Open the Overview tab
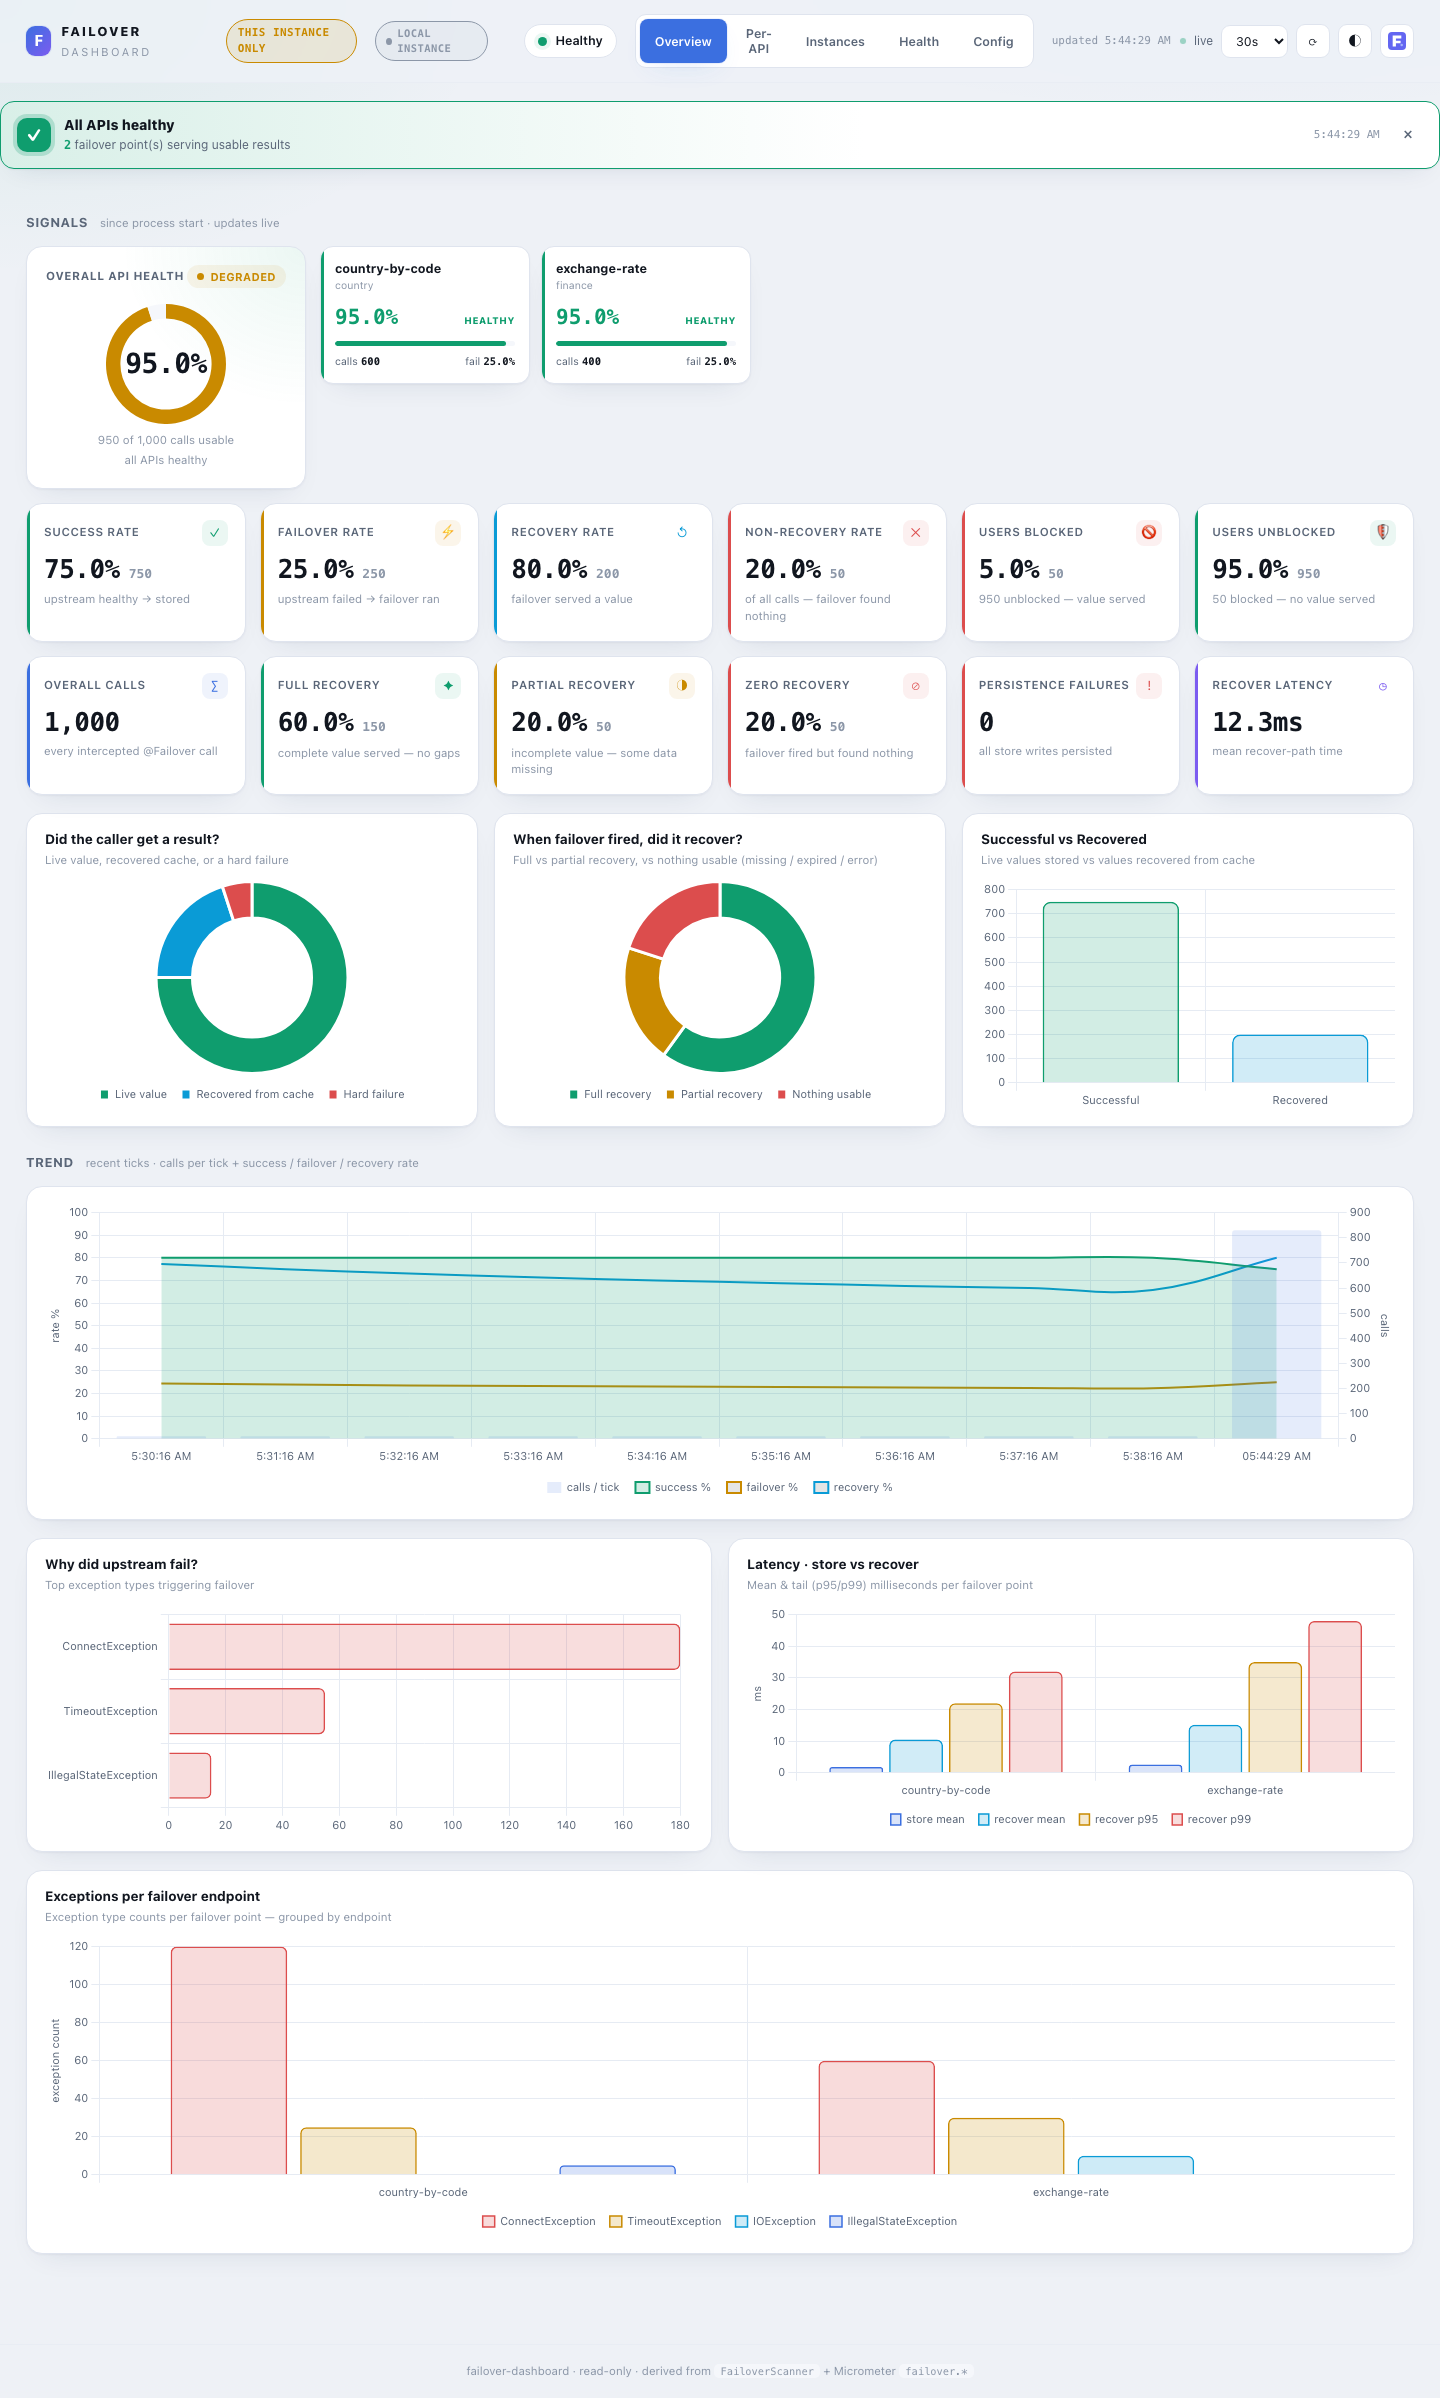This screenshot has height=2398, width=1440. point(683,41)
